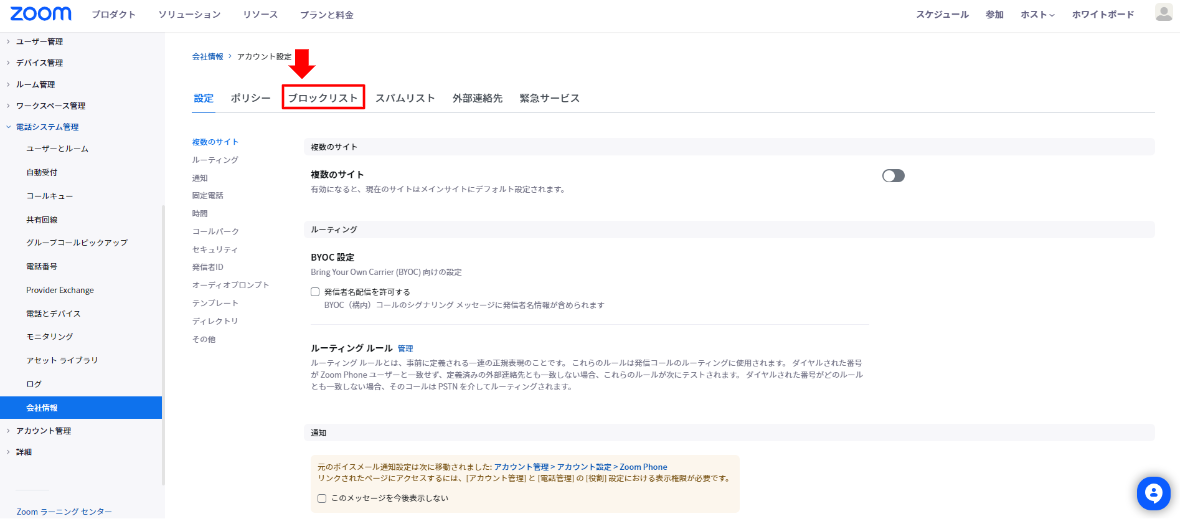
Task: Open プランと料金 in top navigation
Action: [326, 15]
